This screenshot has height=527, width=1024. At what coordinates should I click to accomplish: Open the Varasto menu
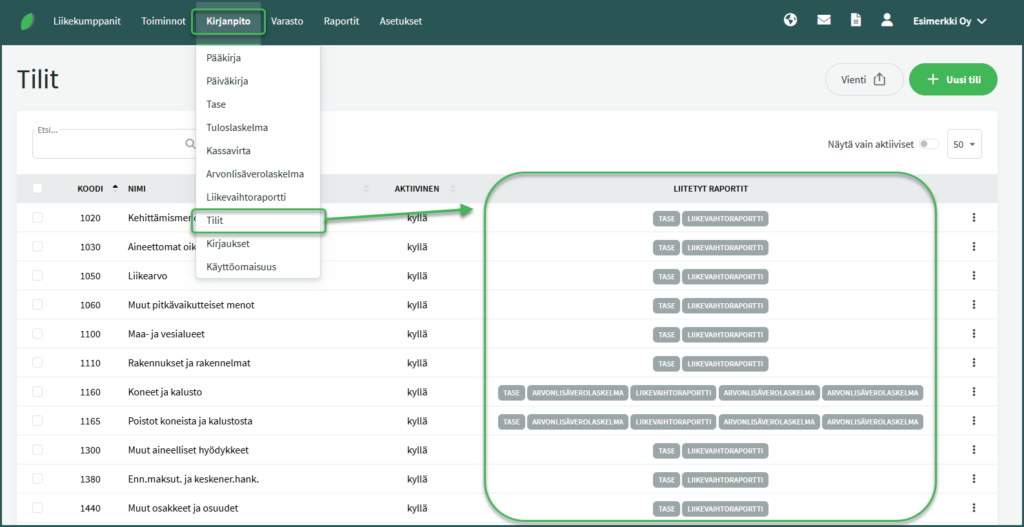[287, 21]
